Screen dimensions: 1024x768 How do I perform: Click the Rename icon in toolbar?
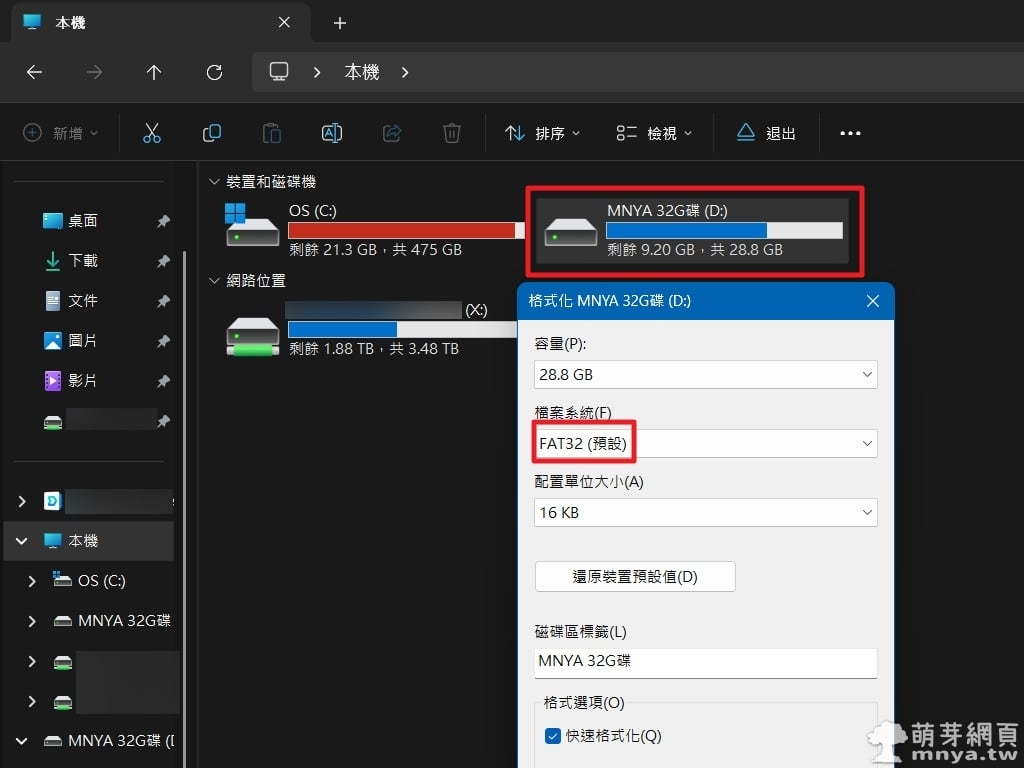point(331,133)
